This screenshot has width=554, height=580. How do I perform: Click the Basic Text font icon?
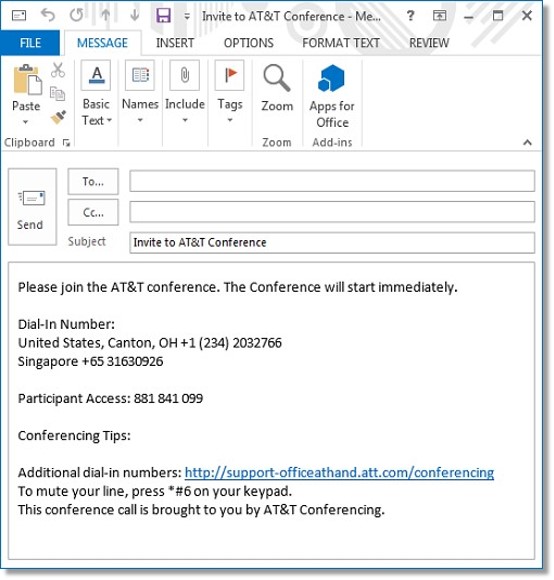(x=96, y=75)
